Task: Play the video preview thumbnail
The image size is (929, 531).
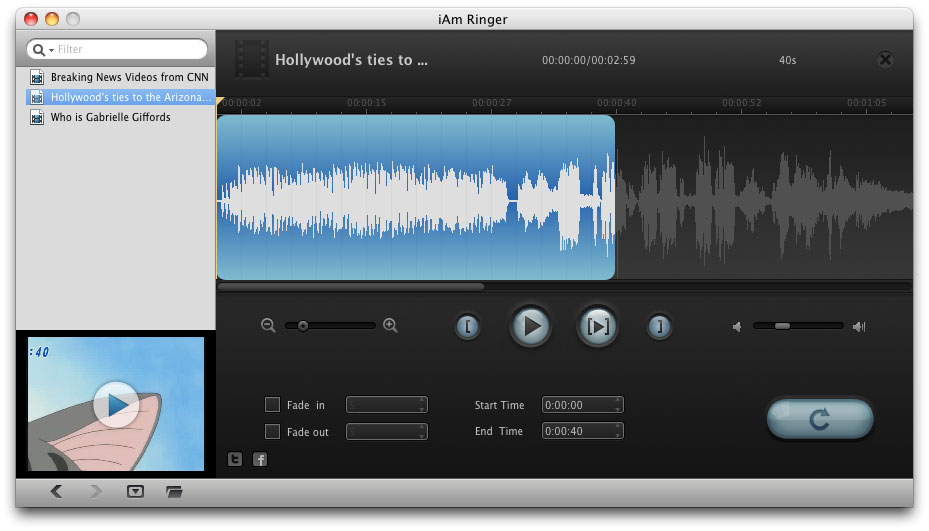Action: pyautogui.click(x=116, y=404)
